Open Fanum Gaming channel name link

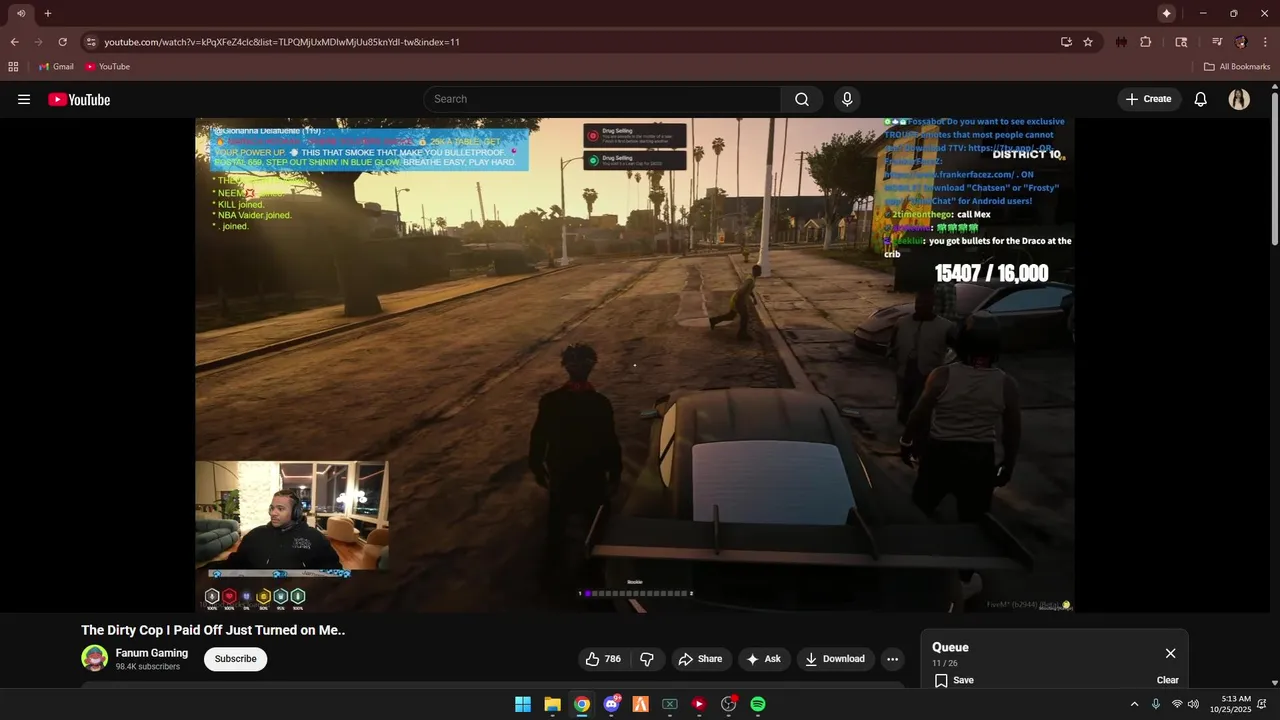pos(152,653)
